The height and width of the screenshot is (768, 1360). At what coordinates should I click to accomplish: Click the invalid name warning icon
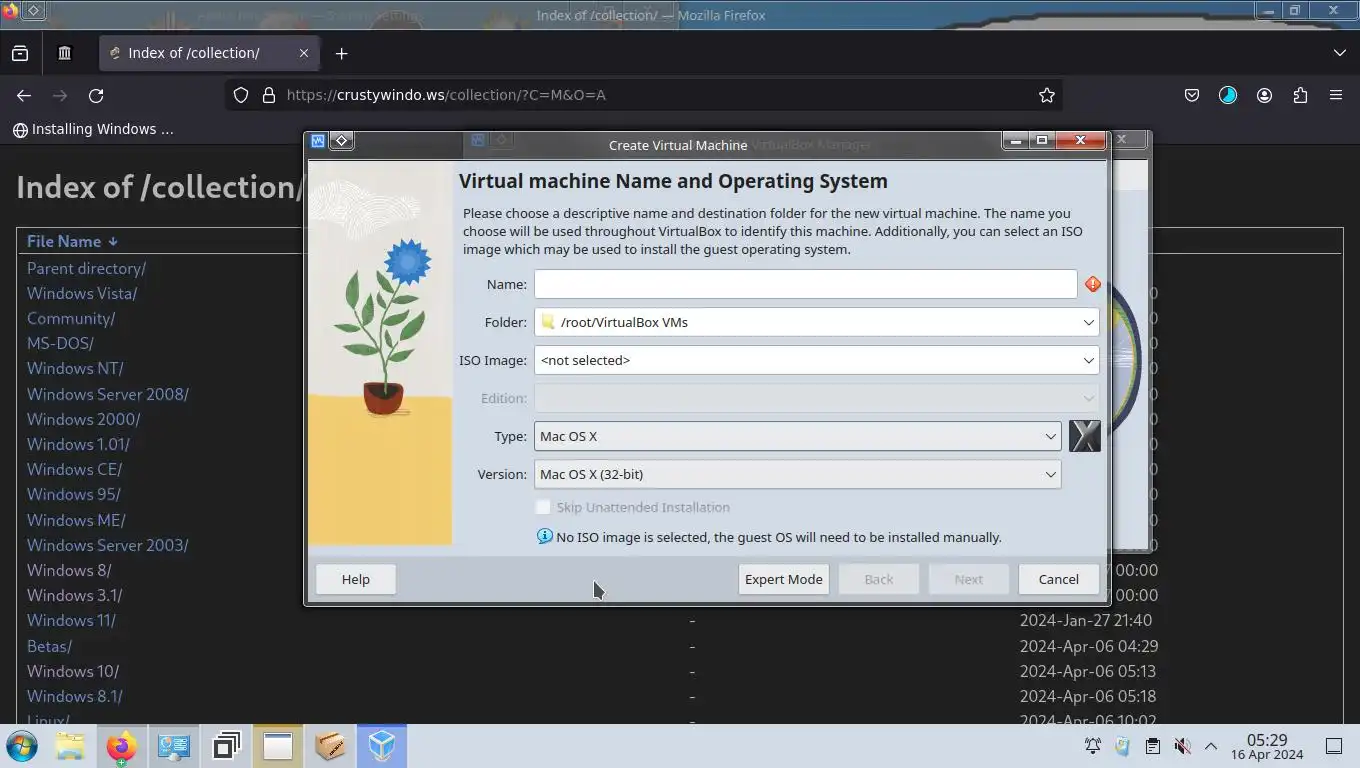tap(1093, 284)
